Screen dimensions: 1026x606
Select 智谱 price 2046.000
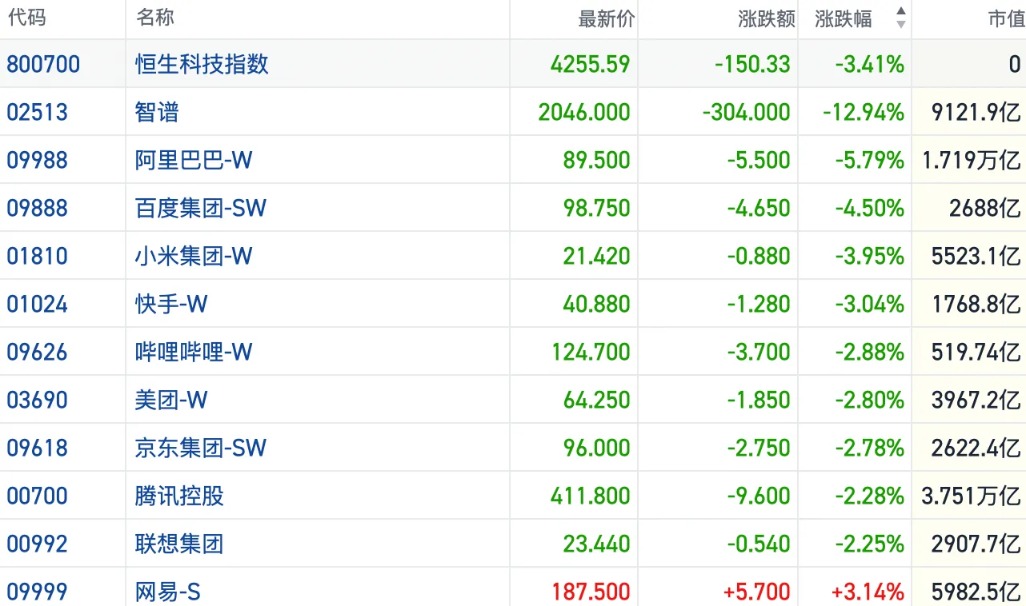tap(584, 112)
